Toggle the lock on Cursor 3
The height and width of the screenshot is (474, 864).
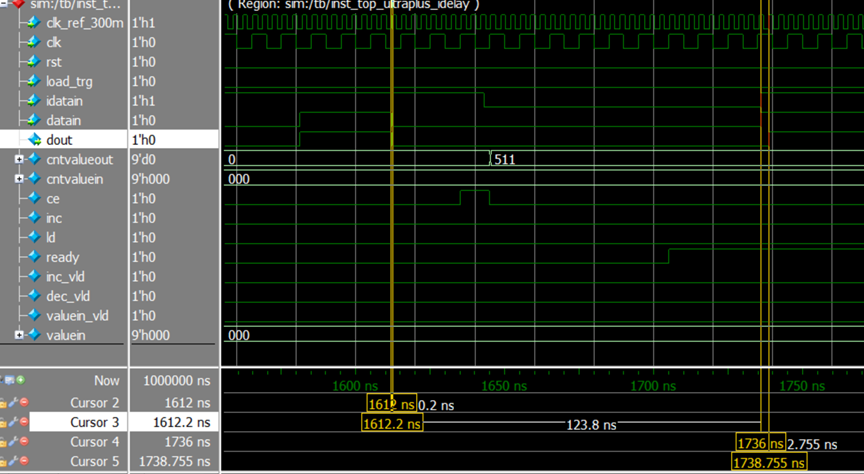point(3,422)
